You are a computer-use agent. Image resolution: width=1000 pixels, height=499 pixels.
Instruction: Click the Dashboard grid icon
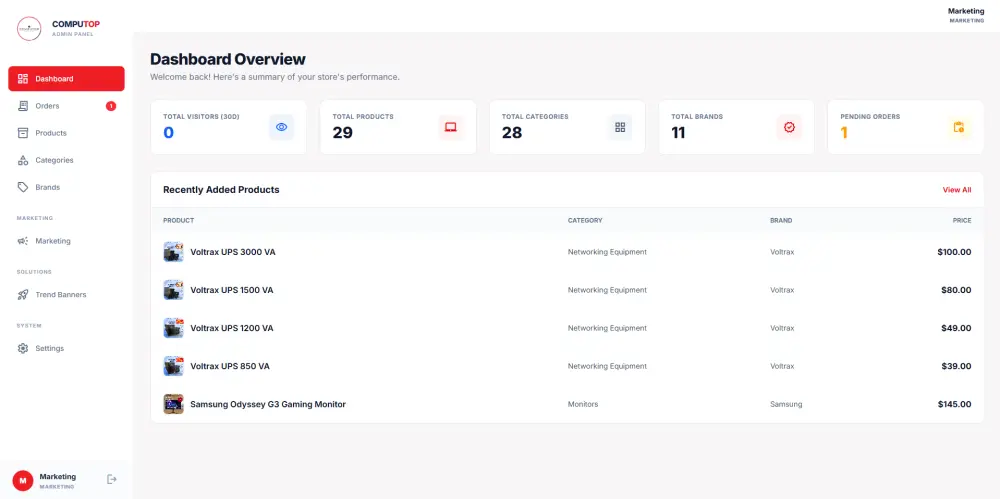pyautogui.click(x=23, y=78)
